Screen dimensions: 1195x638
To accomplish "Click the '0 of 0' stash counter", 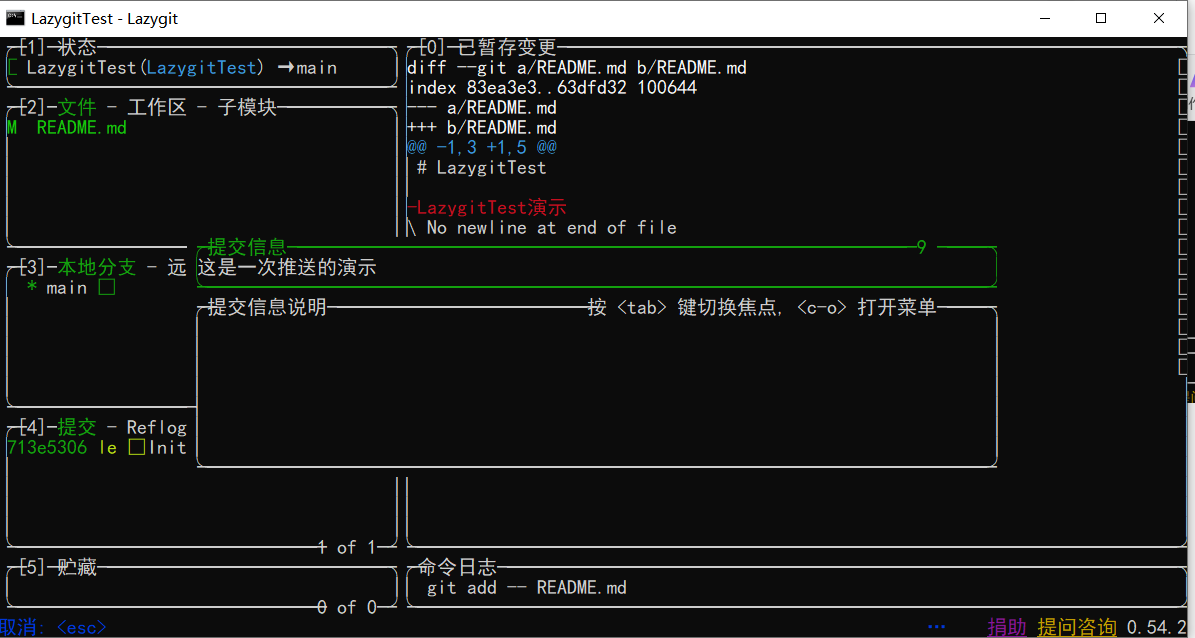I will (347, 608).
